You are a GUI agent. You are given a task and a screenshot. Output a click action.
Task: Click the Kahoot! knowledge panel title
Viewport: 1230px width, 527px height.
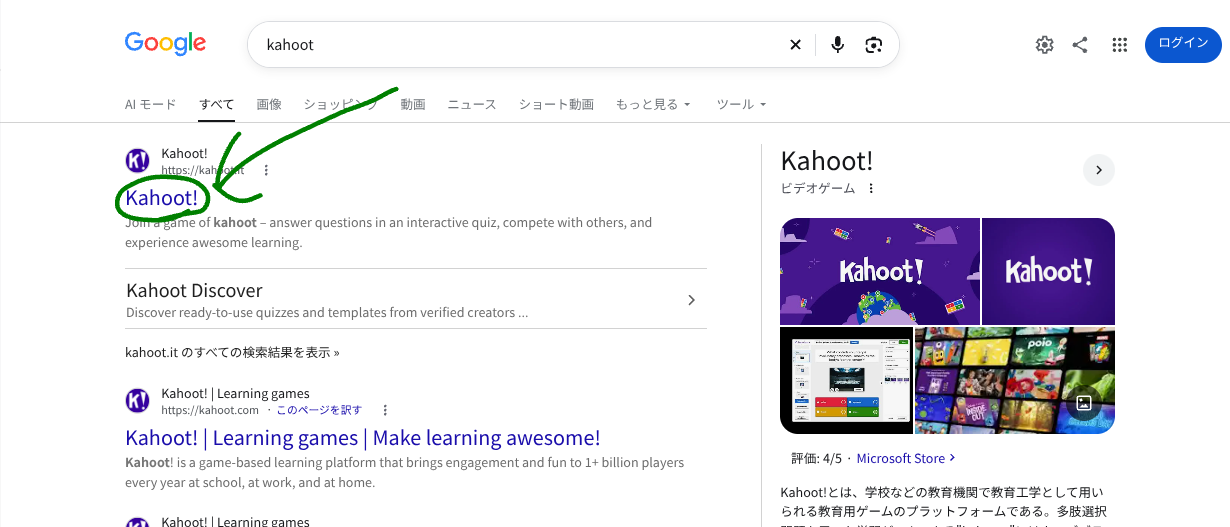[x=827, y=161]
